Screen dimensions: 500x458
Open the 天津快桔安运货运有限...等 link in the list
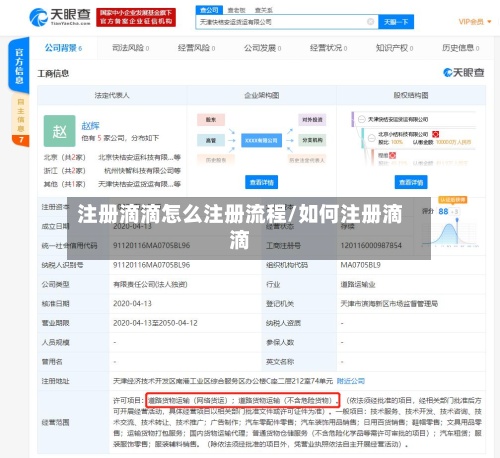coord(139,184)
